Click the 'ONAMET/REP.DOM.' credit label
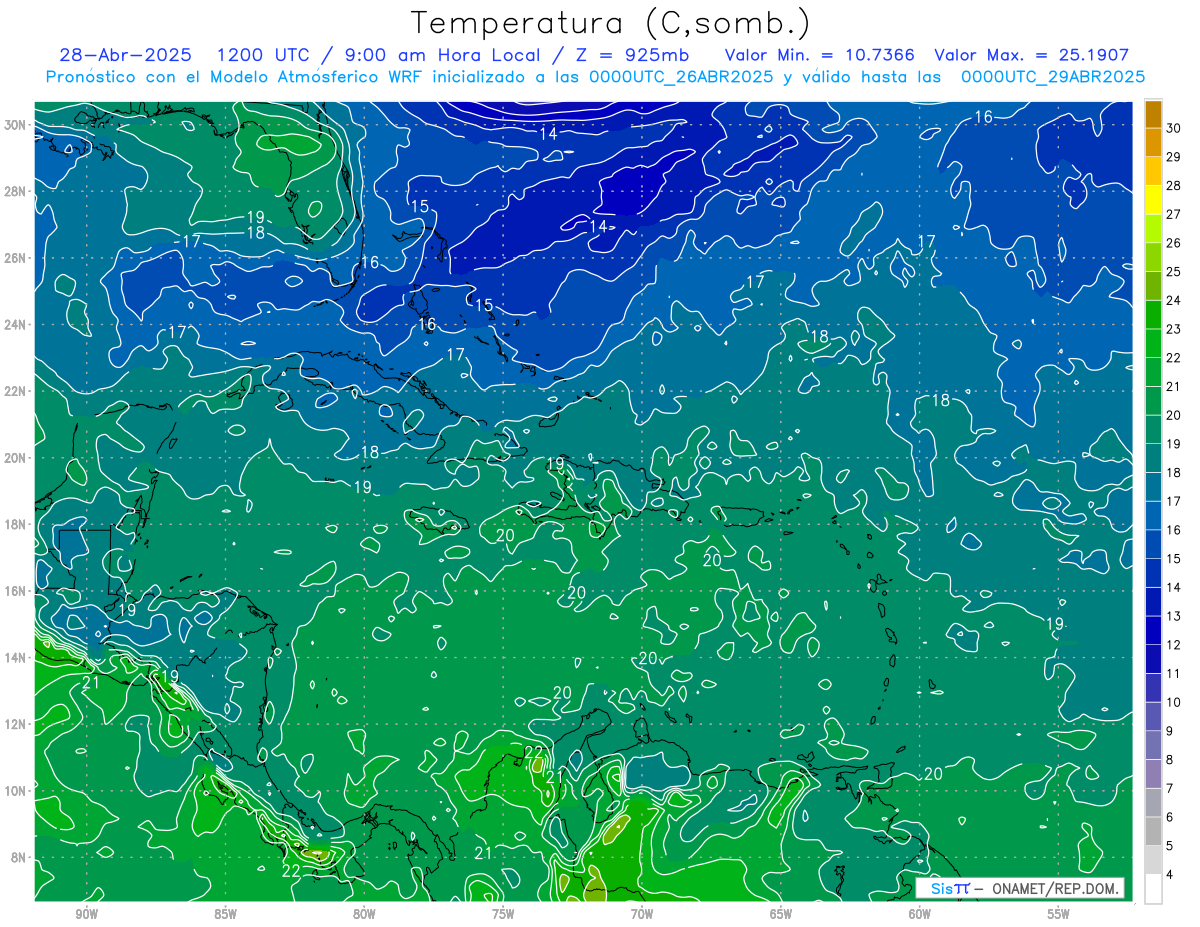1200x927 pixels. (1055, 888)
